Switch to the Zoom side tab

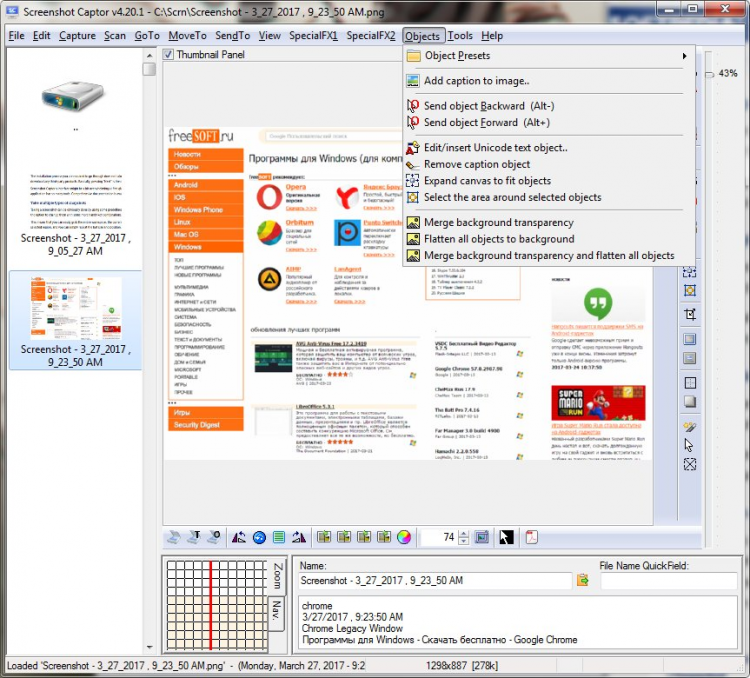pyautogui.click(x=277, y=576)
